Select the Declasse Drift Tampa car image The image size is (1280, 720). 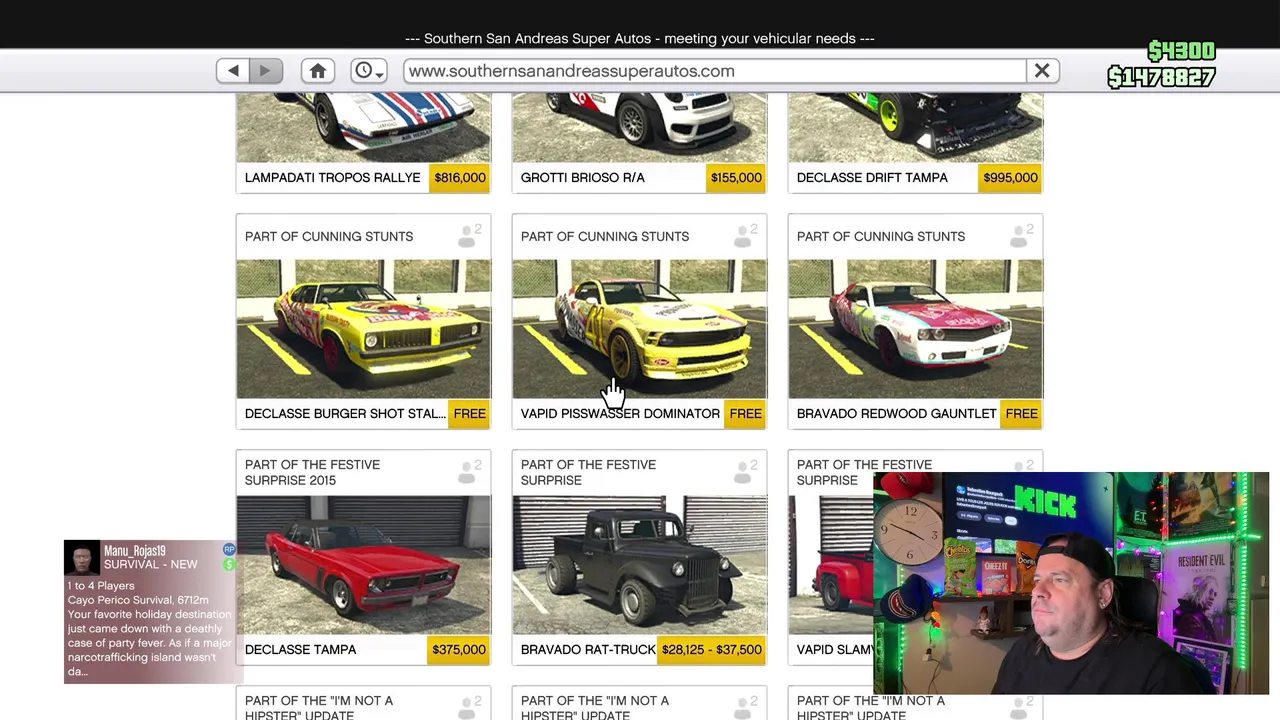[916, 127]
